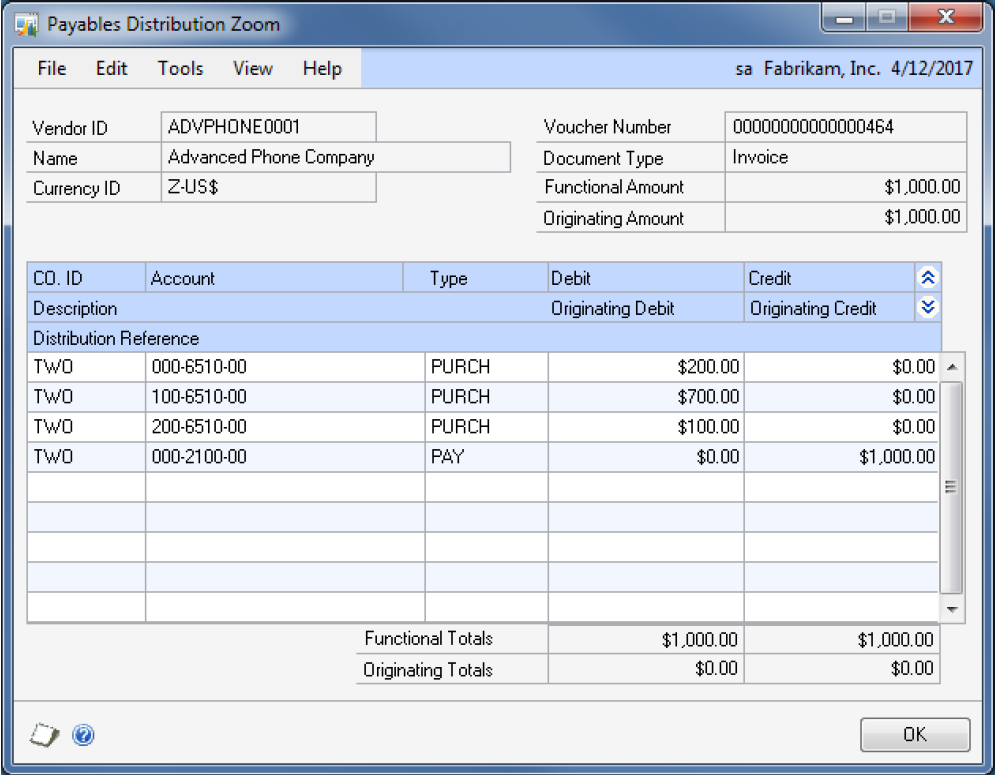Screen dimensions: 997x775
Task: Click the grid scrollbar down arrow
Action: (x=951, y=608)
